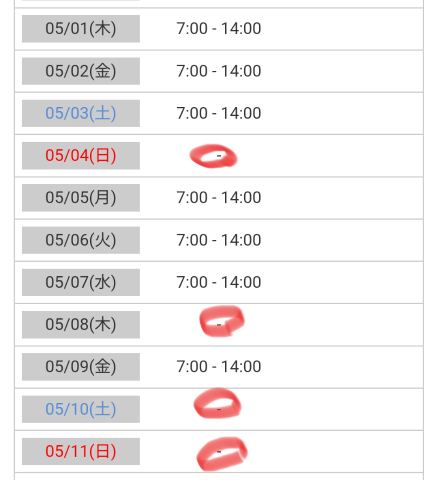Select the 05/07(水) date label
Viewport: 437px width, 480px height.
[81, 282]
